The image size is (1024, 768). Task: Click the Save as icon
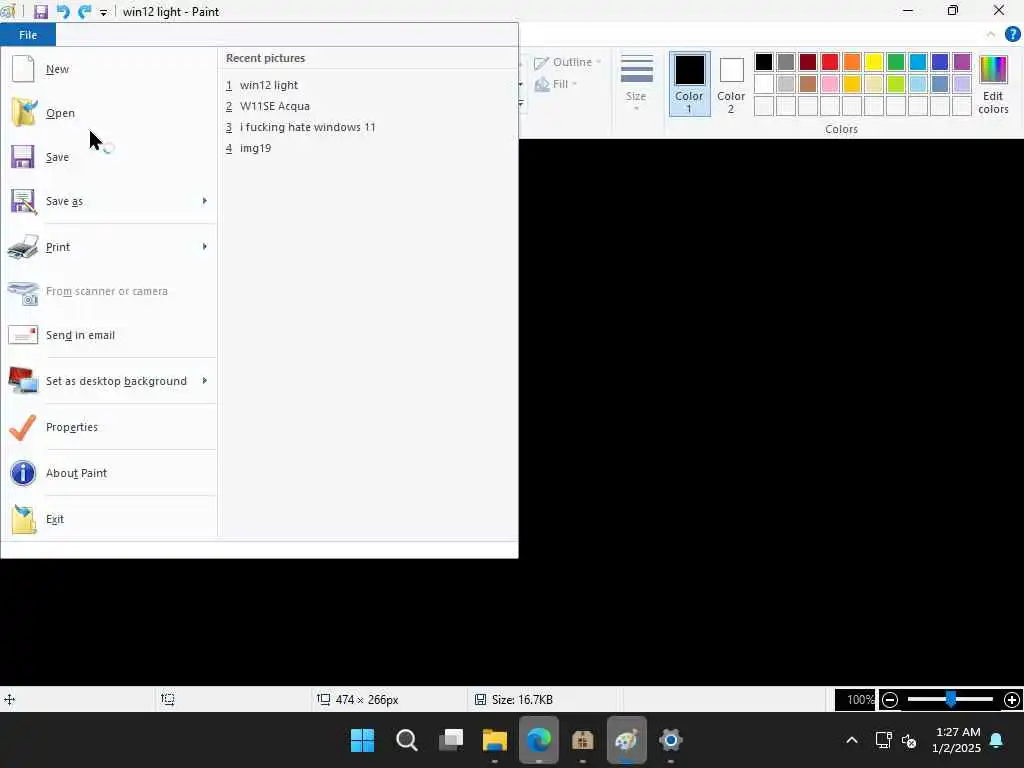pyautogui.click(x=23, y=201)
